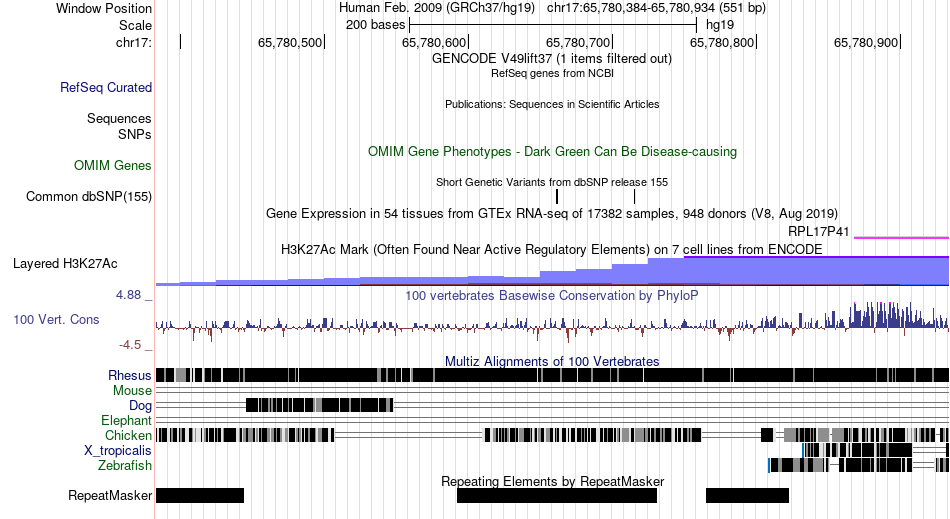
Task: Click the leftmost RepeatMasker block
Action: 200,495
